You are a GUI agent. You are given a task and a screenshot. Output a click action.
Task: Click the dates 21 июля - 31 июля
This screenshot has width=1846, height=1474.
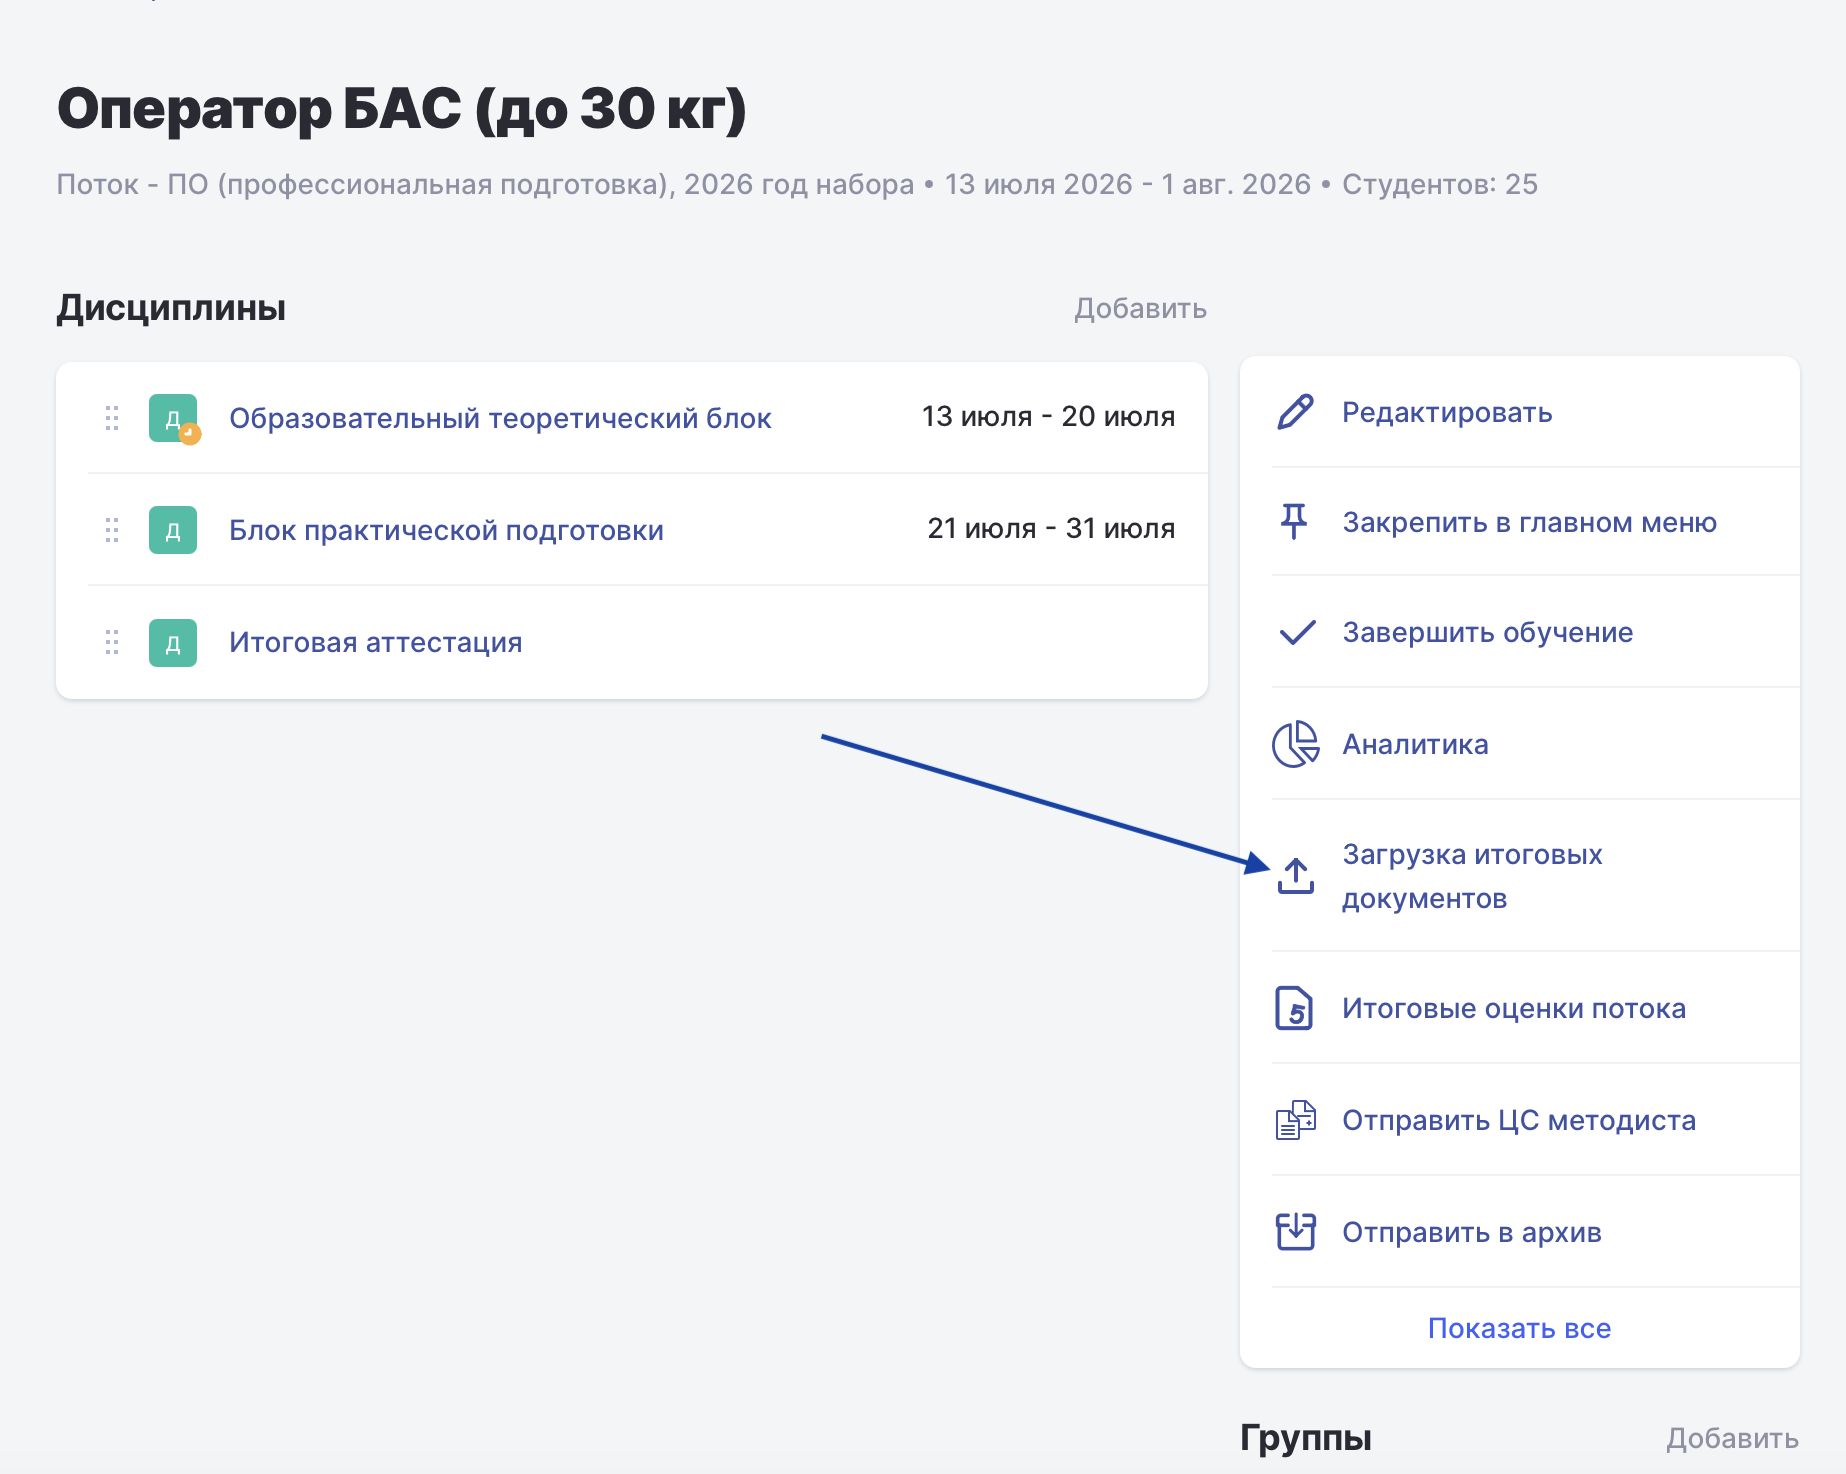(x=1051, y=528)
